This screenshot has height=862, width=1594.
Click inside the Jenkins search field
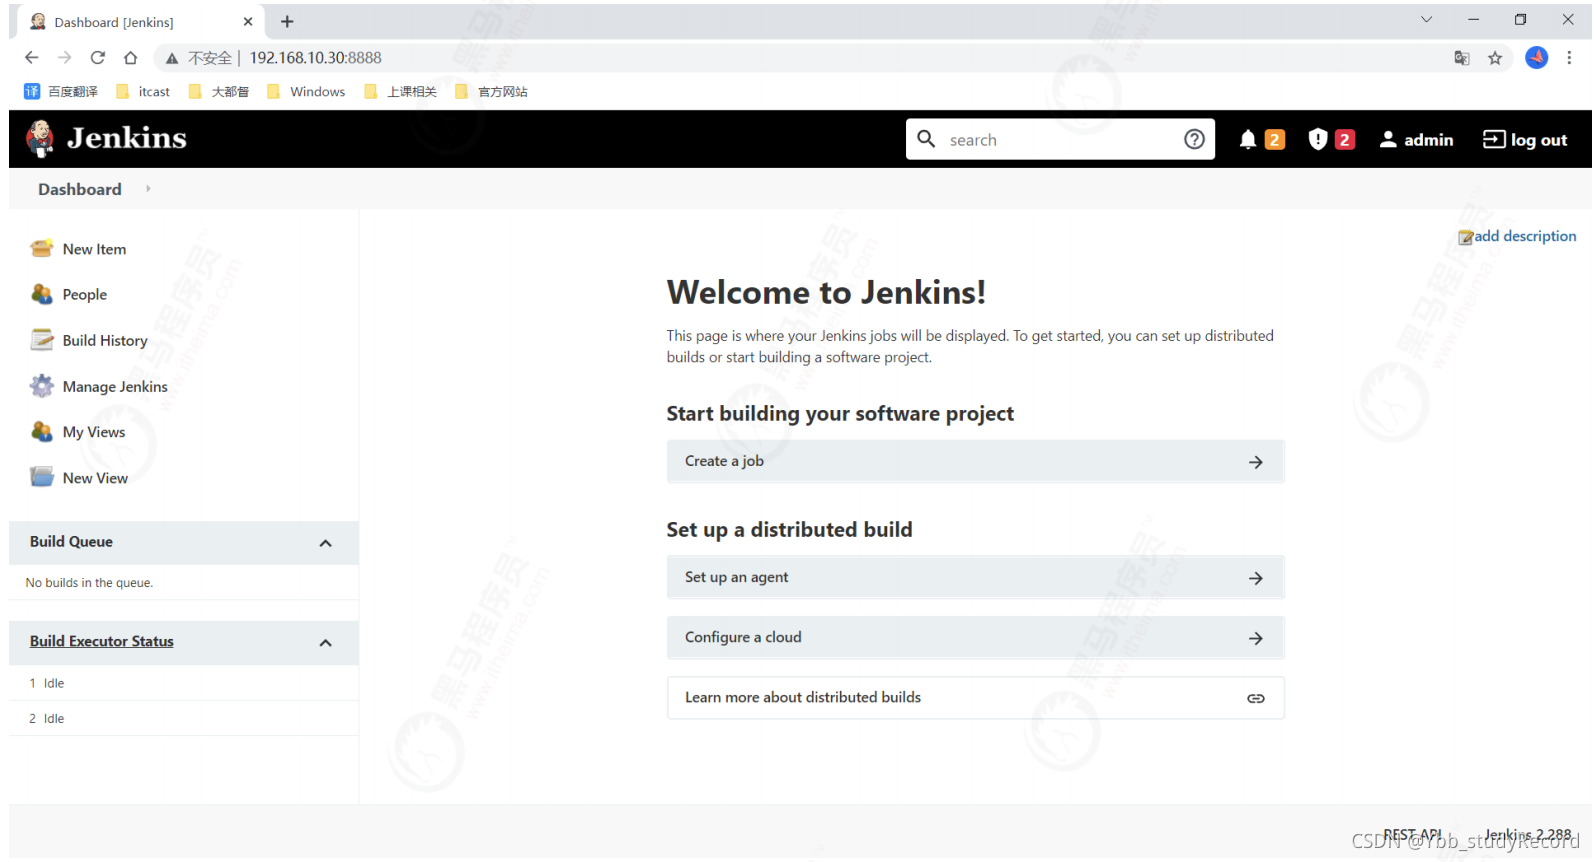[1060, 140]
